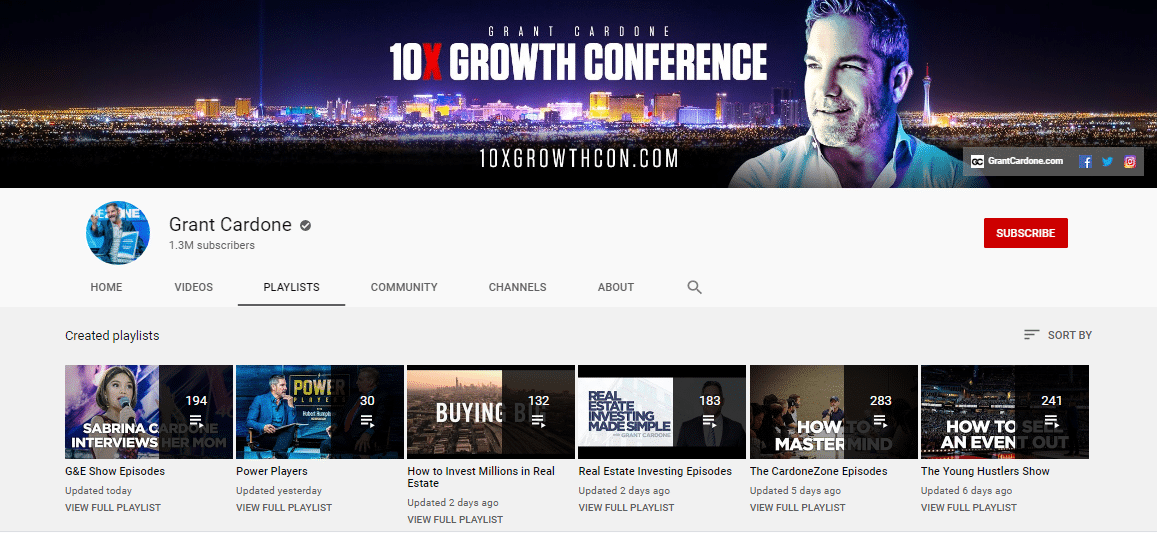
Task: Click the channel search magnifier icon
Action: click(694, 288)
